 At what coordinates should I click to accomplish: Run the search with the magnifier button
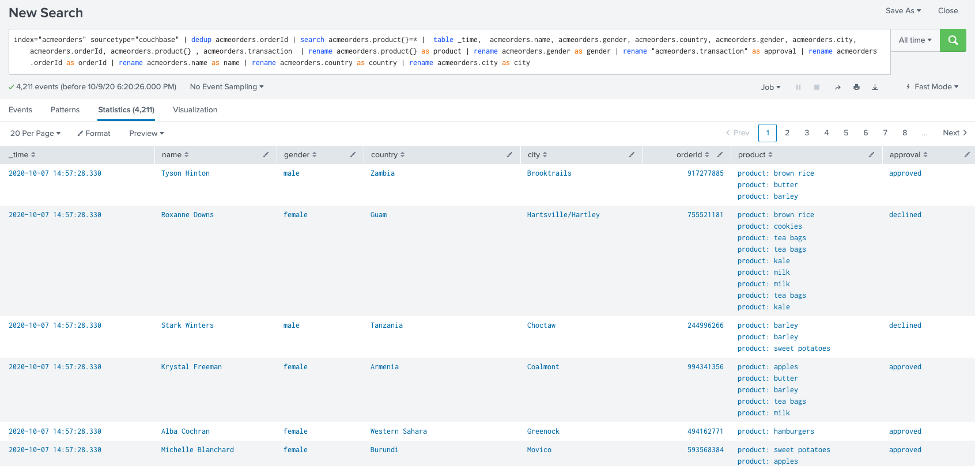pos(953,40)
